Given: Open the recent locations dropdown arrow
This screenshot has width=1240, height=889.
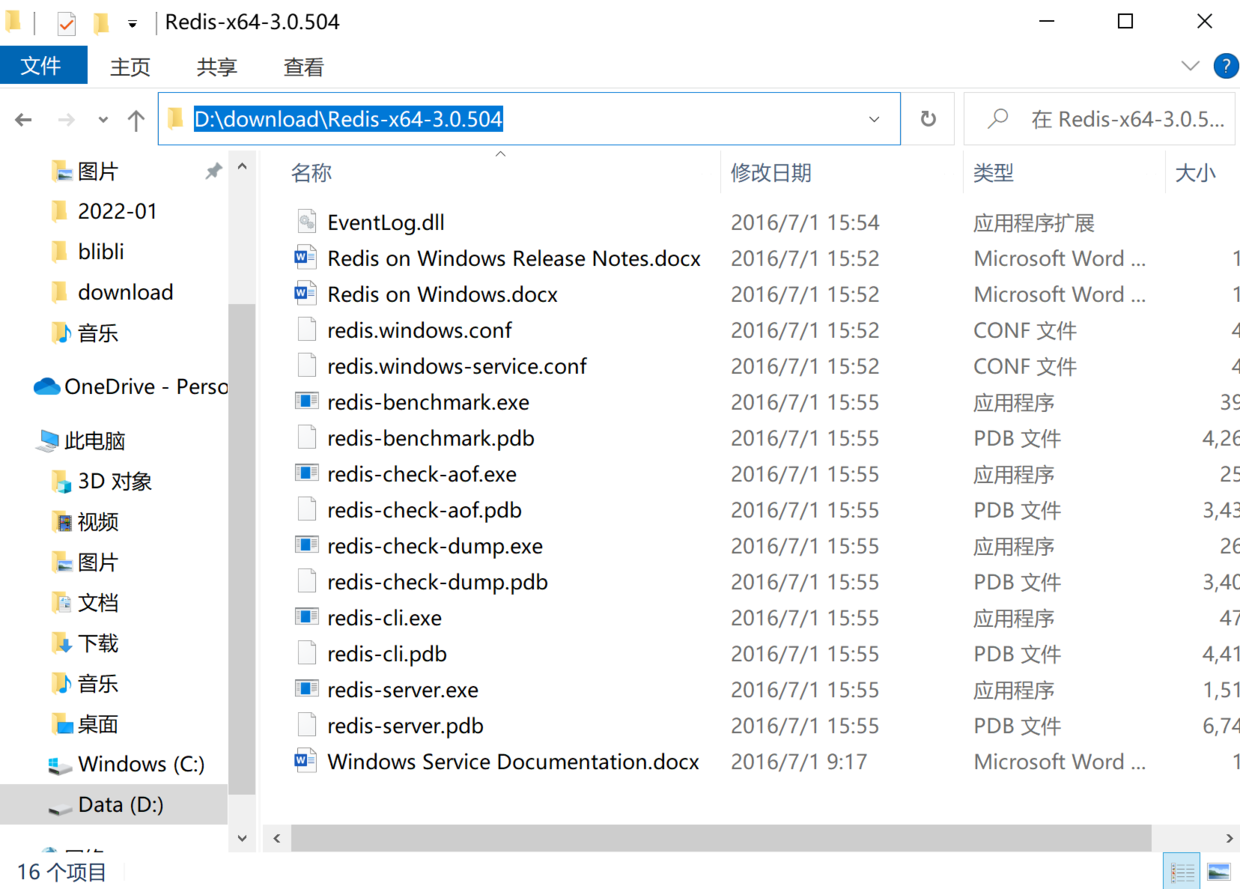Looking at the screenshot, I should pos(103,120).
